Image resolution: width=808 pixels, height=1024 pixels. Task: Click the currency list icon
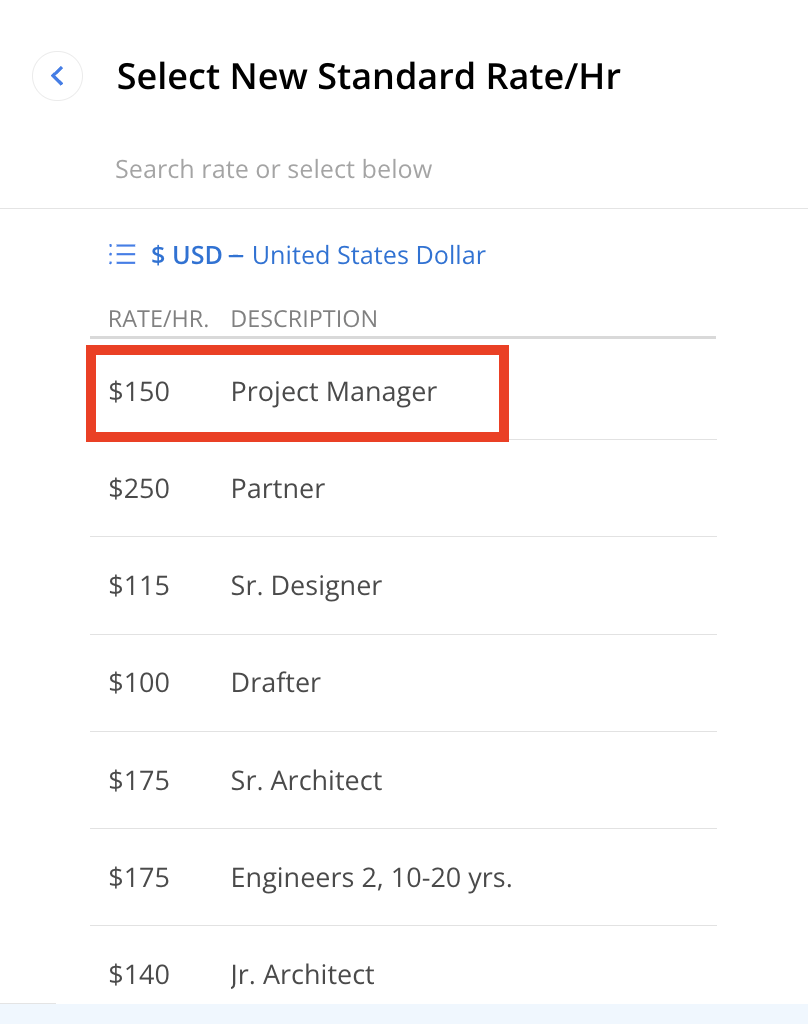pos(122,255)
